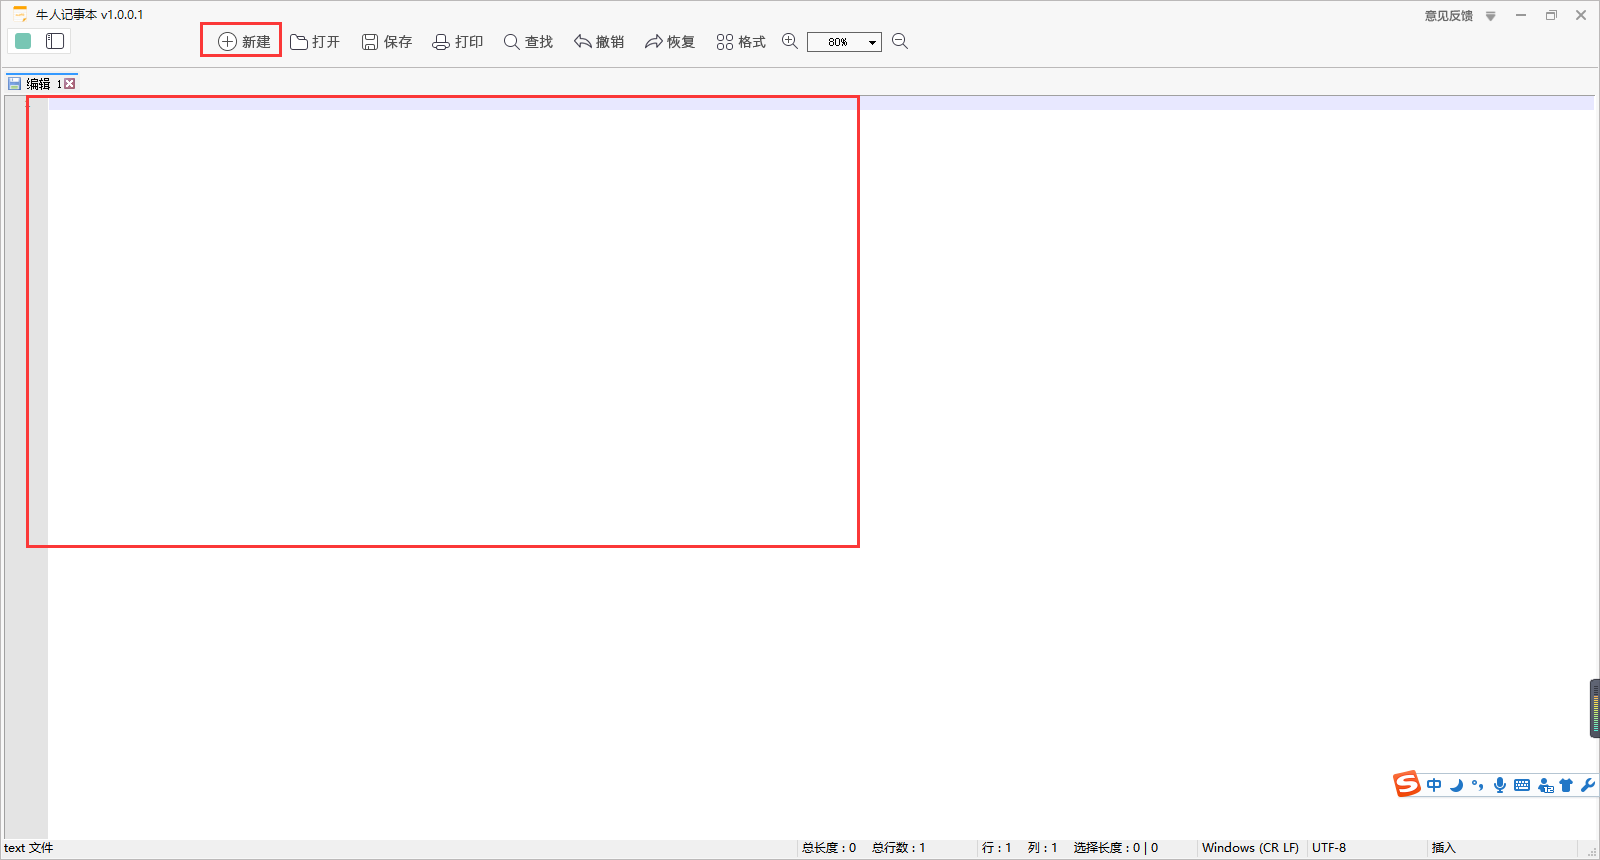Image resolution: width=1600 pixels, height=860 pixels.
Task: Open UTF-8 encoding selector in status bar
Action: coord(1329,848)
